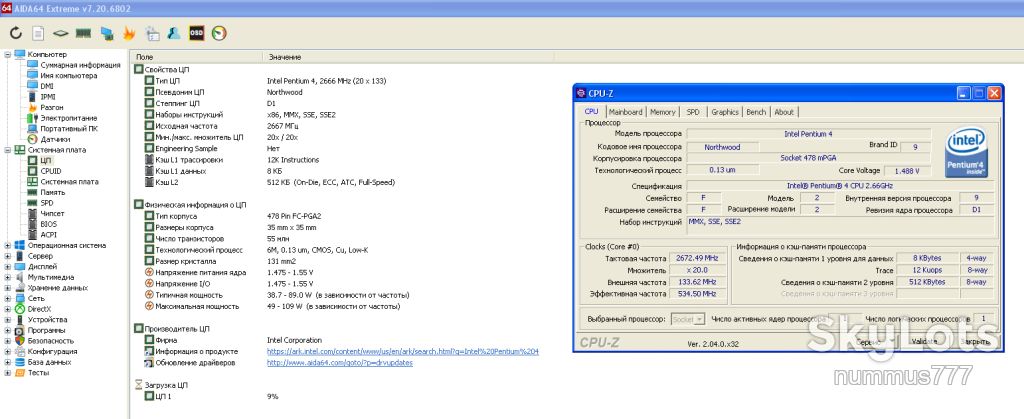Select Память tree item
The width and height of the screenshot is (1024, 419).
[x=52, y=193]
